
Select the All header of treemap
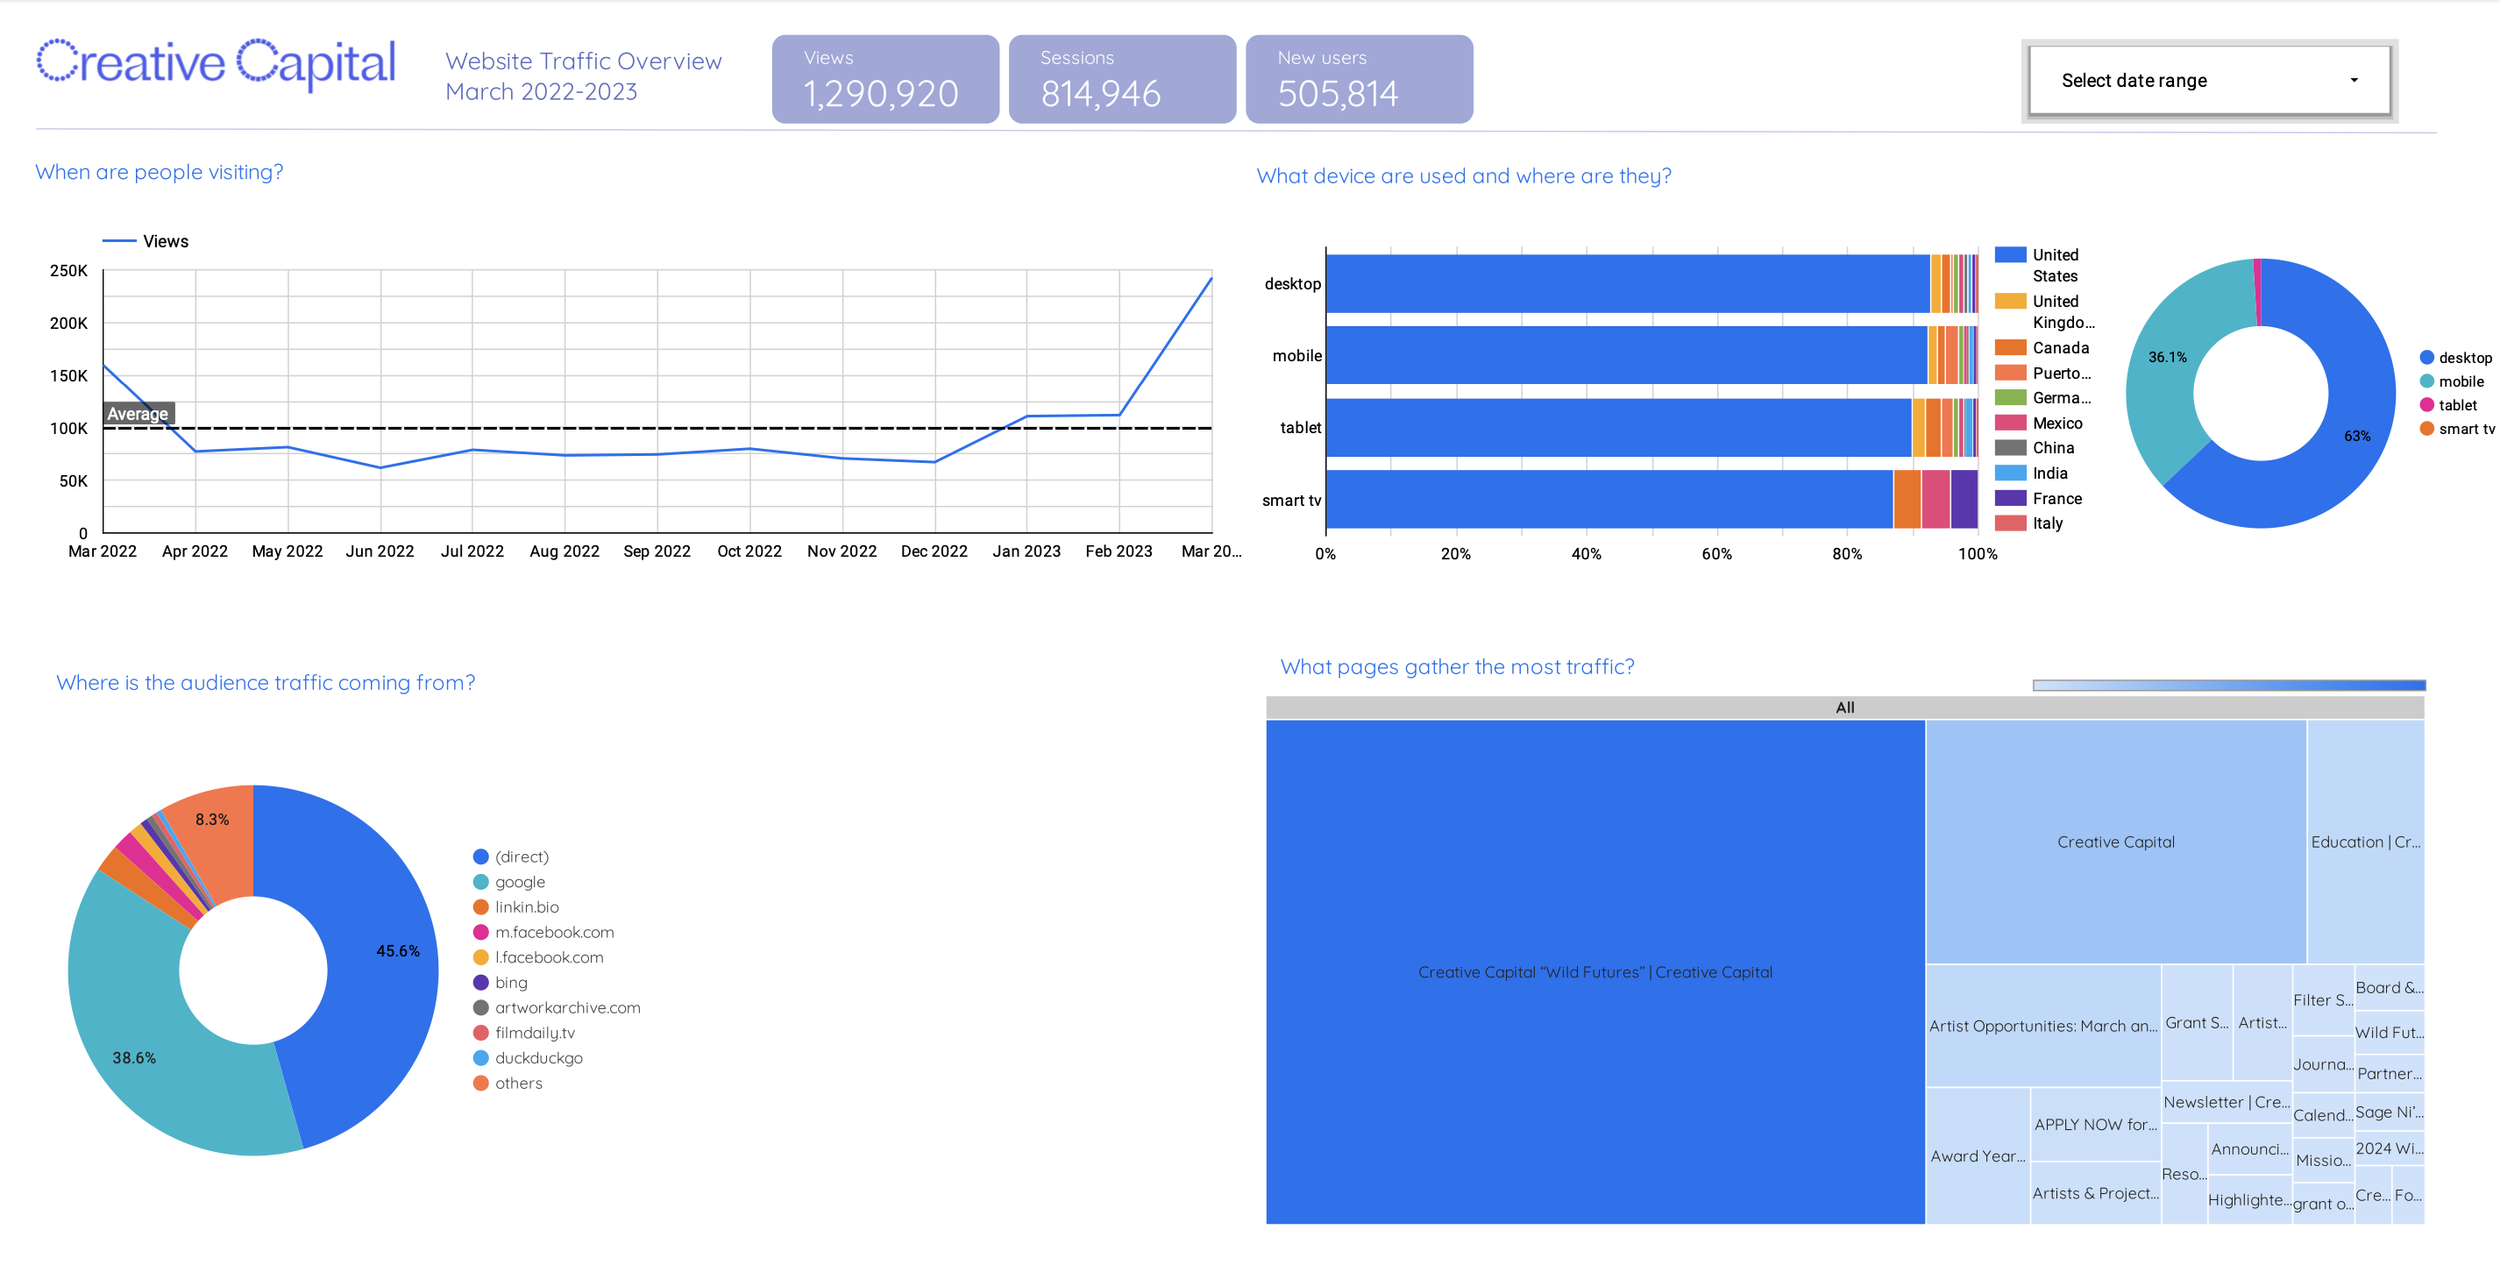1844,707
